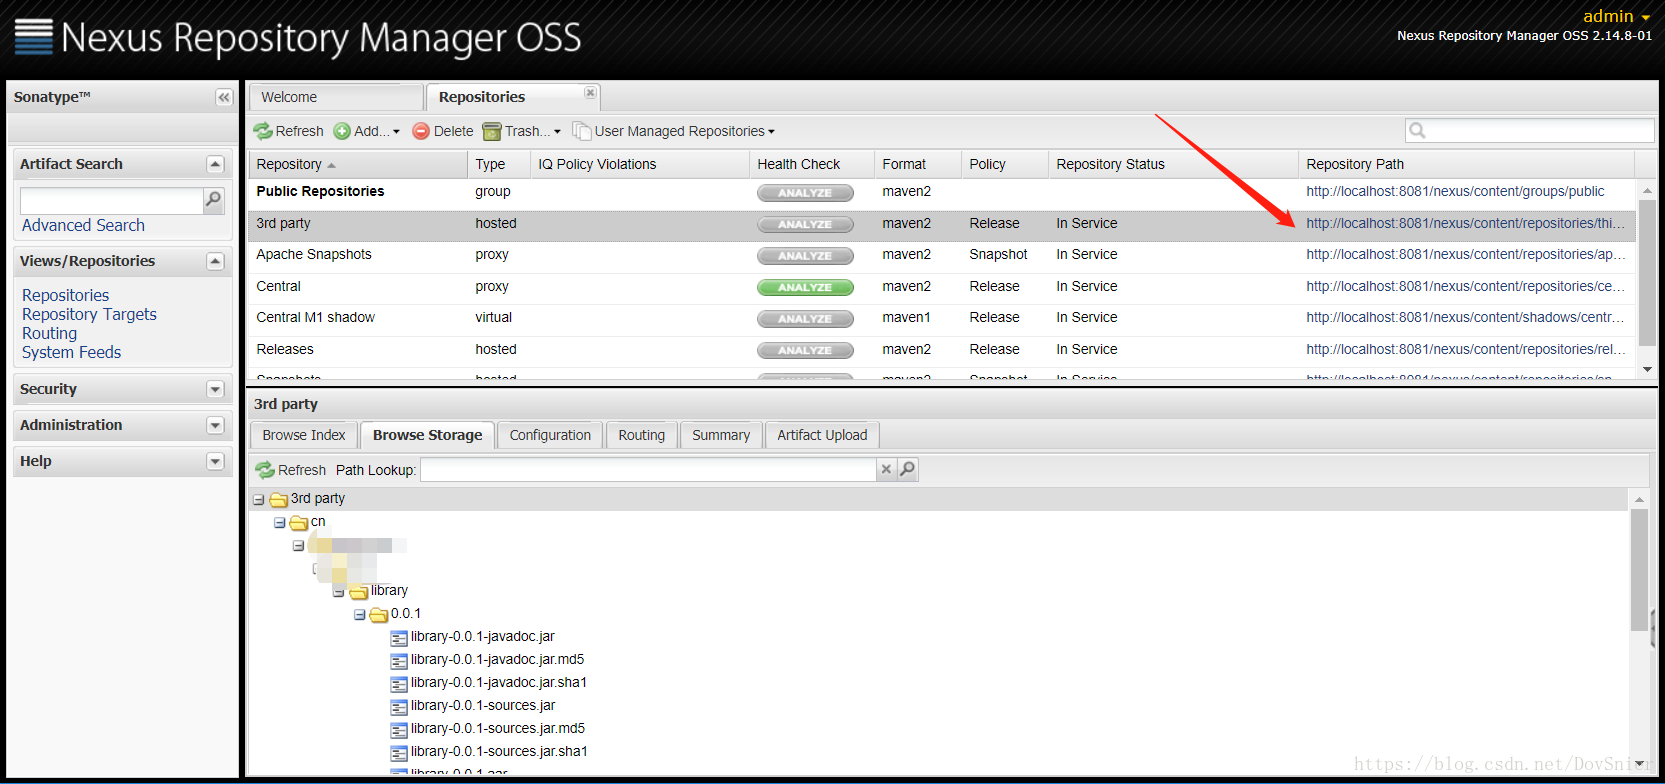
Task: Expand the Security panel
Action: click(x=215, y=389)
